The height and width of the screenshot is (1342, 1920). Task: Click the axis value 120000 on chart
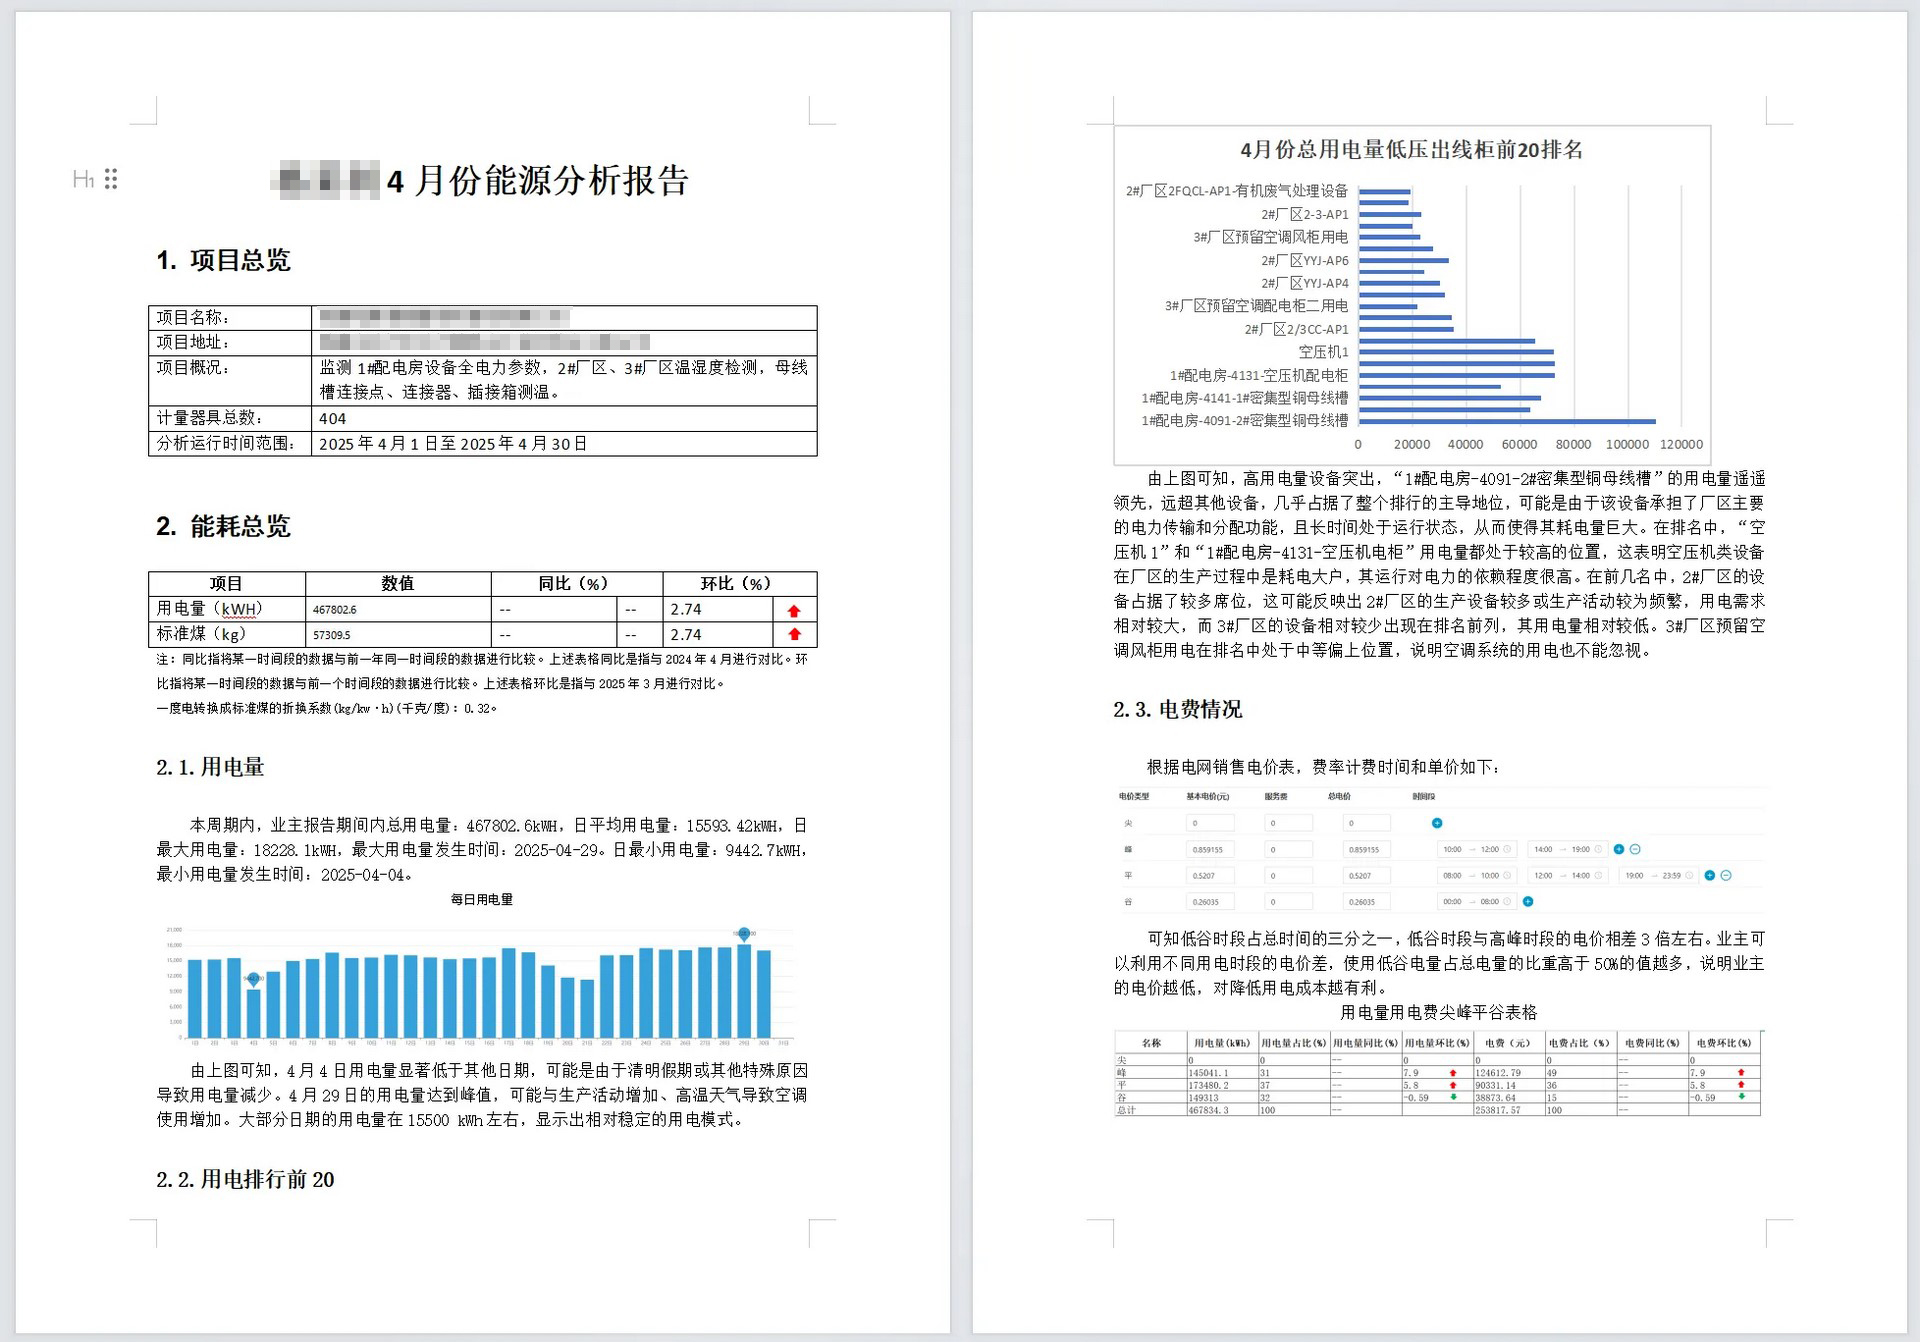click(x=1681, y=444)
